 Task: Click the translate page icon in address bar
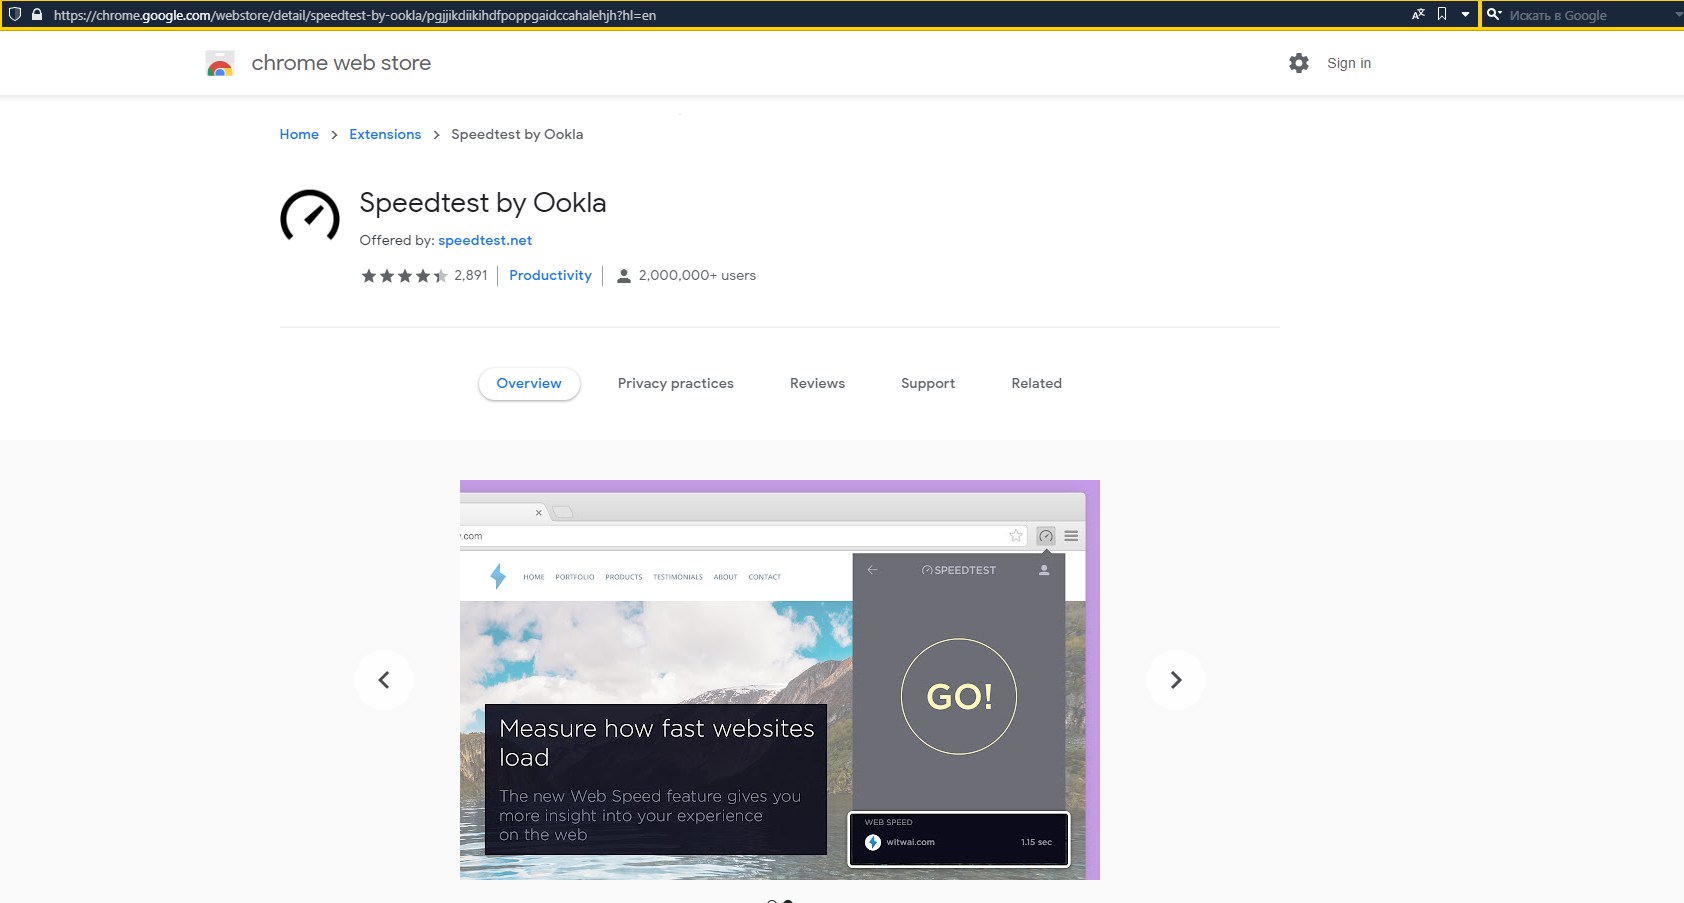1418,14
